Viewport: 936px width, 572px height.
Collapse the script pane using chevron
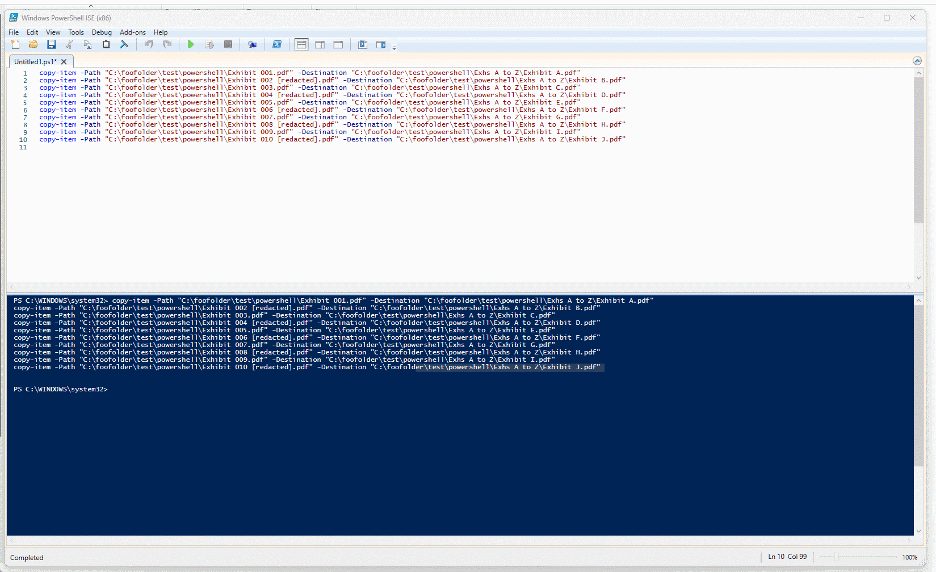click(x=917, y=61)
